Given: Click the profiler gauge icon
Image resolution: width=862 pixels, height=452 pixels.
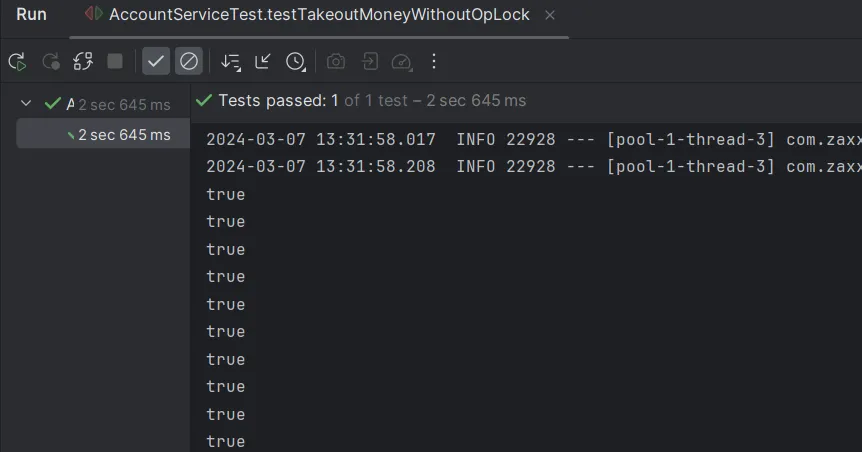Looking at the screenshot, I should click(x=402, y=62).
